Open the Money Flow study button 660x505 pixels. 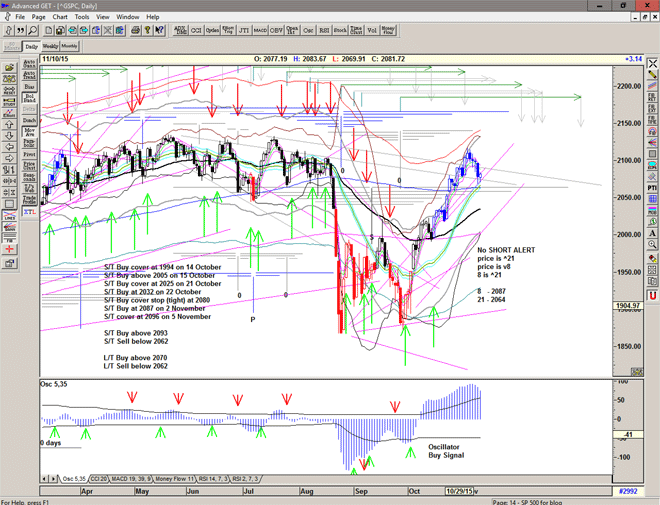(x=389, y=31)
